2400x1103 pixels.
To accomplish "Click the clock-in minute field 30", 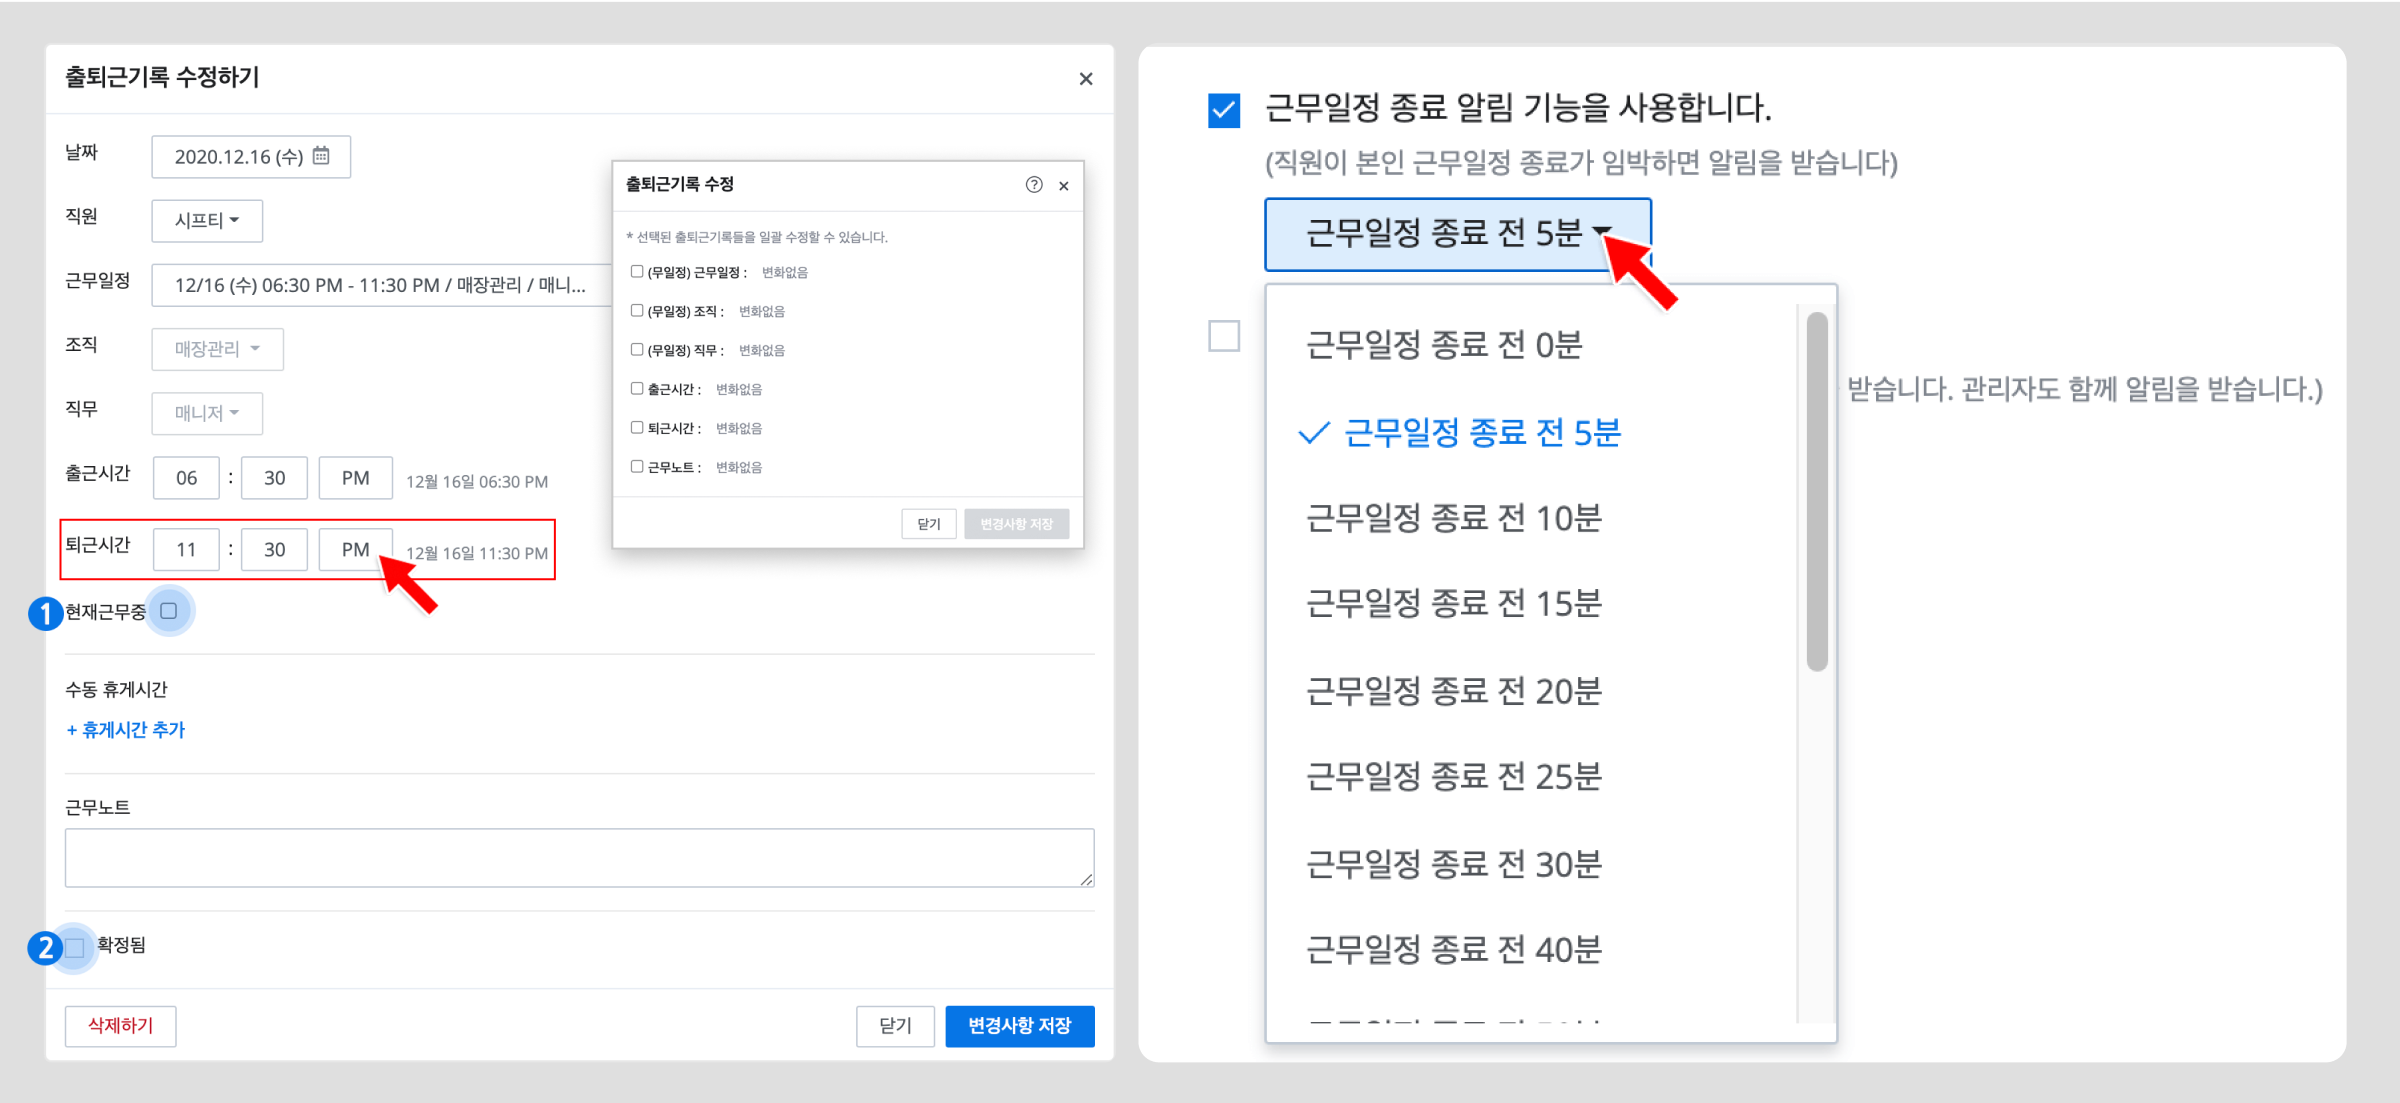I will pyautogui.click(x=274, y=478).
